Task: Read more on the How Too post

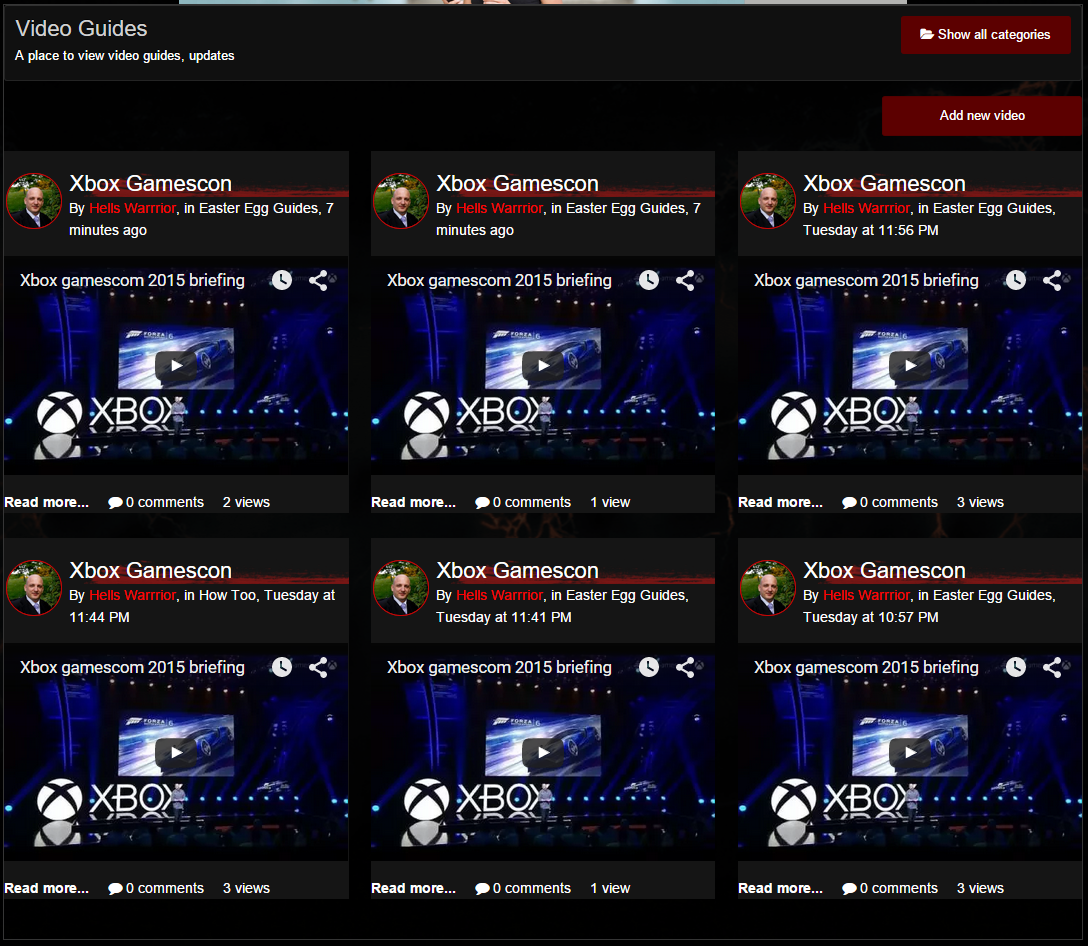Action: tap(46, 888)
